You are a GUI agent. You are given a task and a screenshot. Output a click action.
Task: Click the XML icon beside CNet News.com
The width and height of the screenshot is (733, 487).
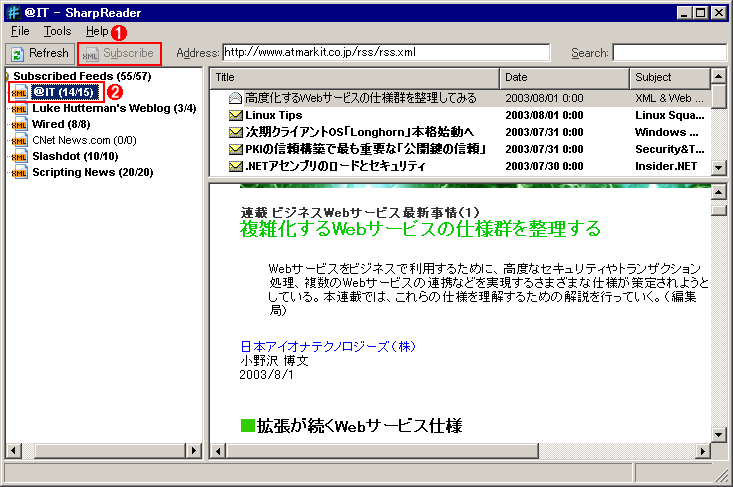[x=19, y=141]
